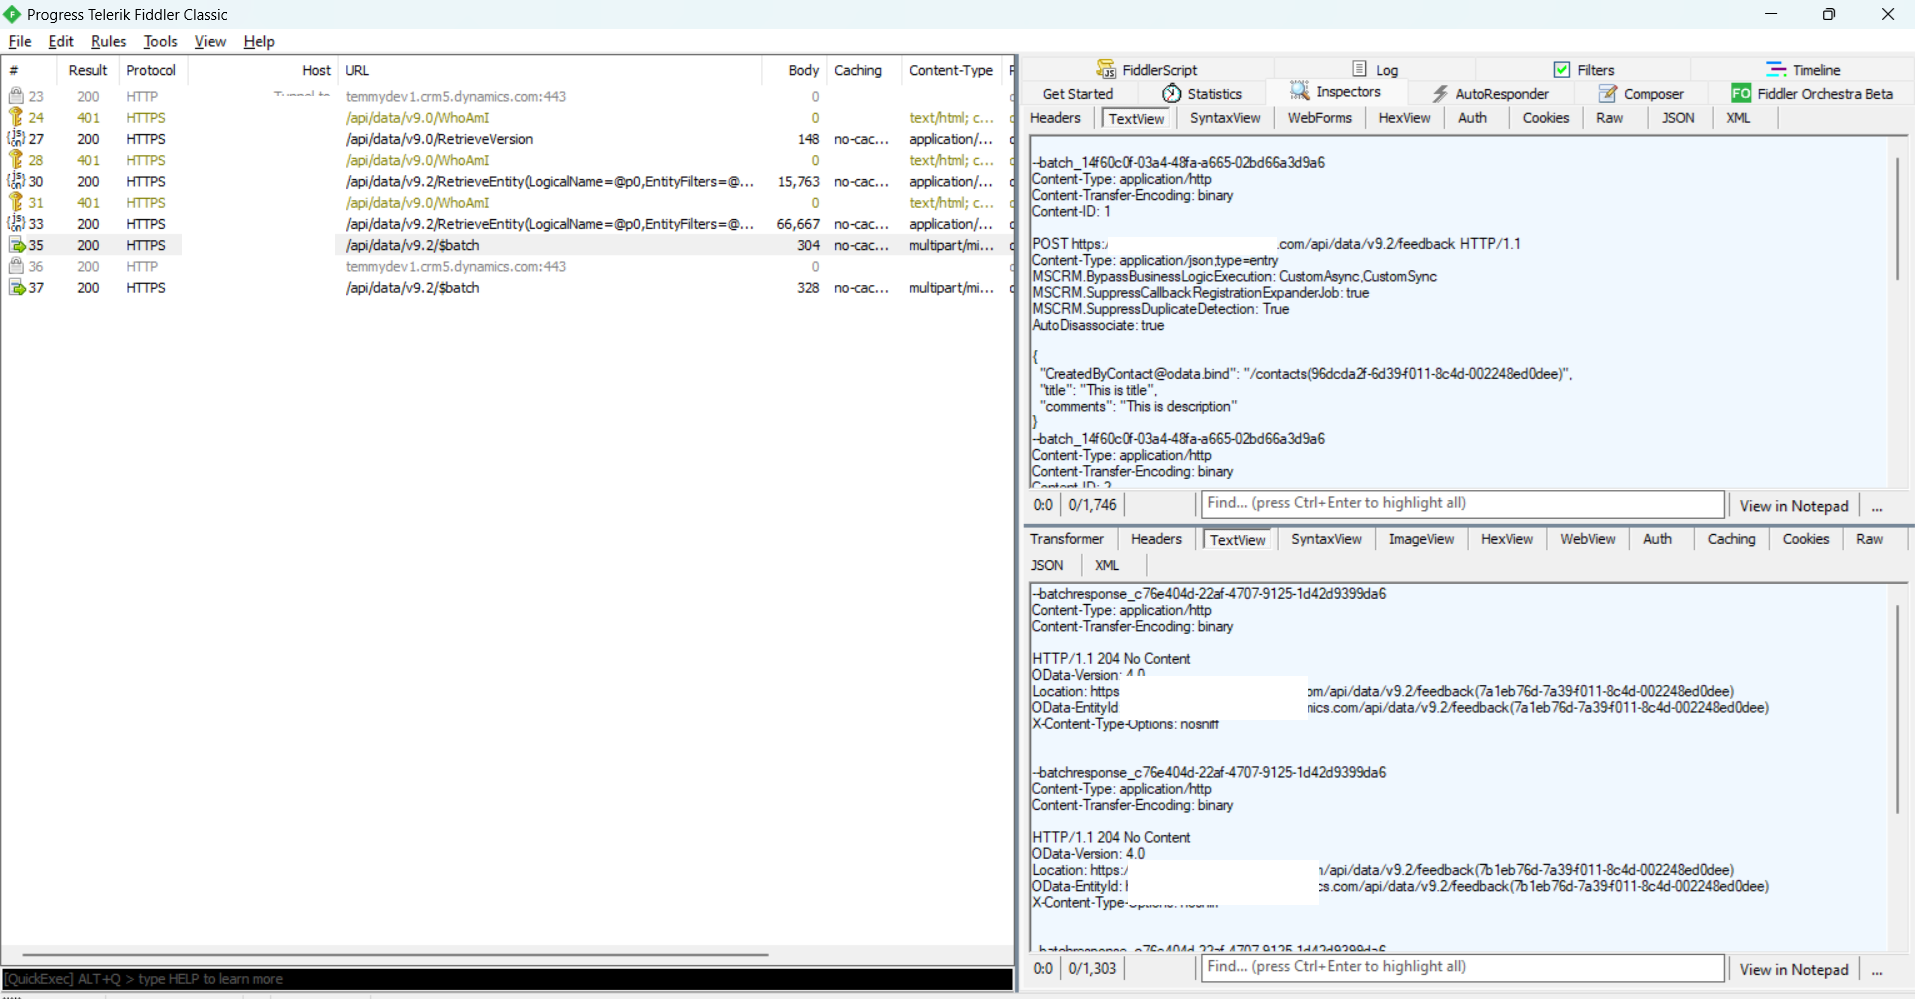Sort sessions by Protocol column header
The image size is (1915, 999).
pos(151,70)
